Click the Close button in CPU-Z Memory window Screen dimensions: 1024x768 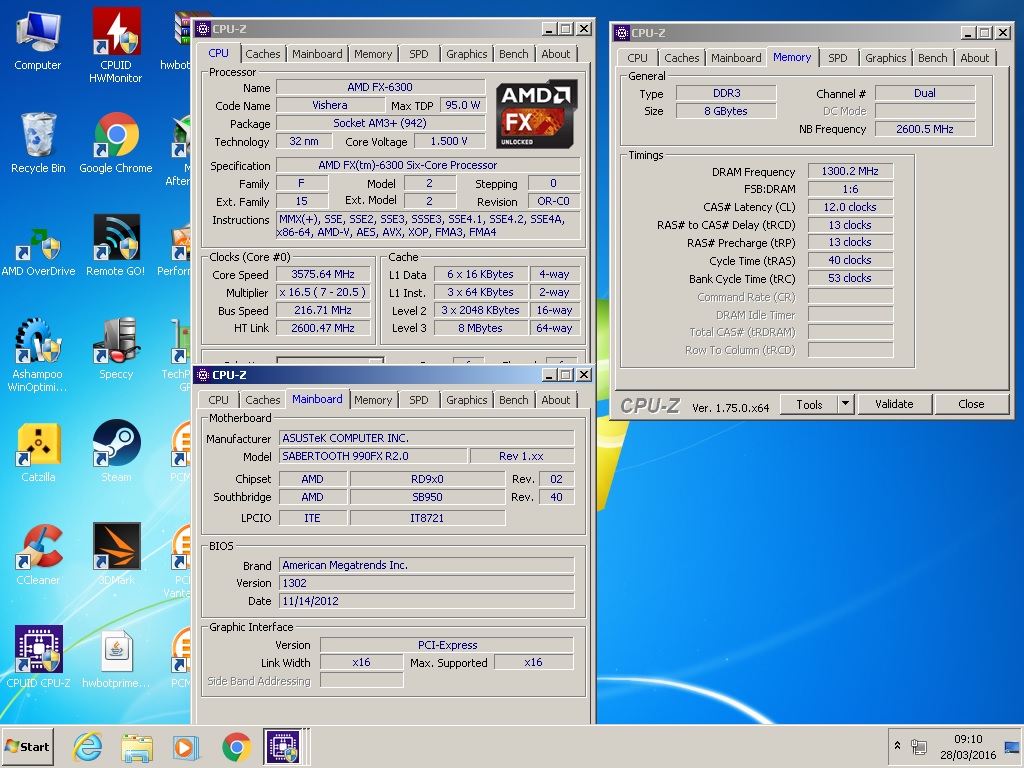click(971, 404)
